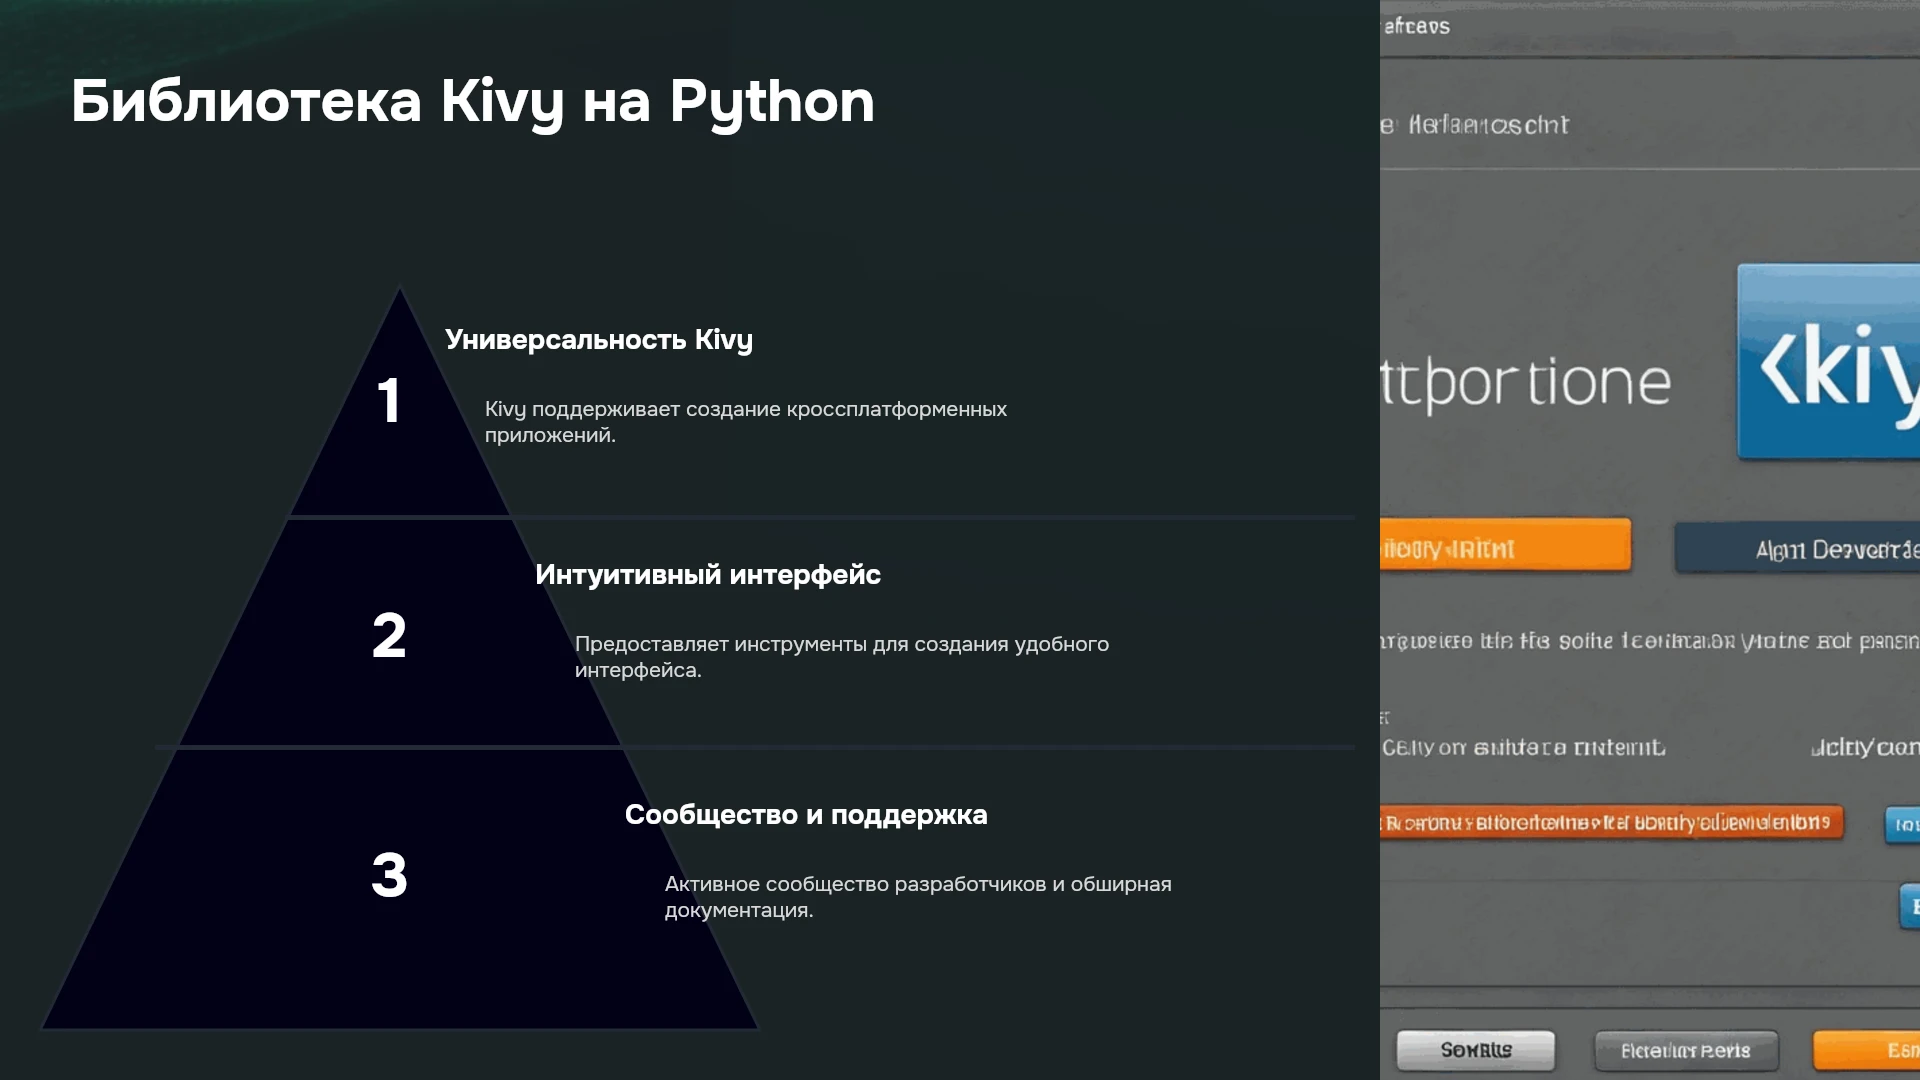Click the slide title 'Библиотека Kivy на Python'
The image size is (1920, 1080).
[473, 102]
